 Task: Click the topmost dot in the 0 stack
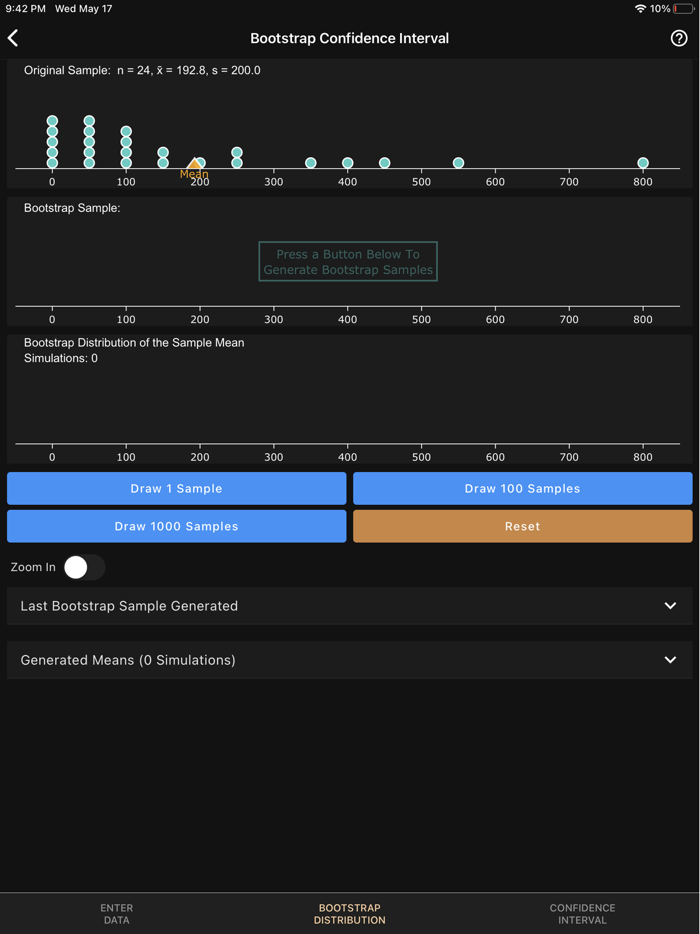(x=52, y=118)
